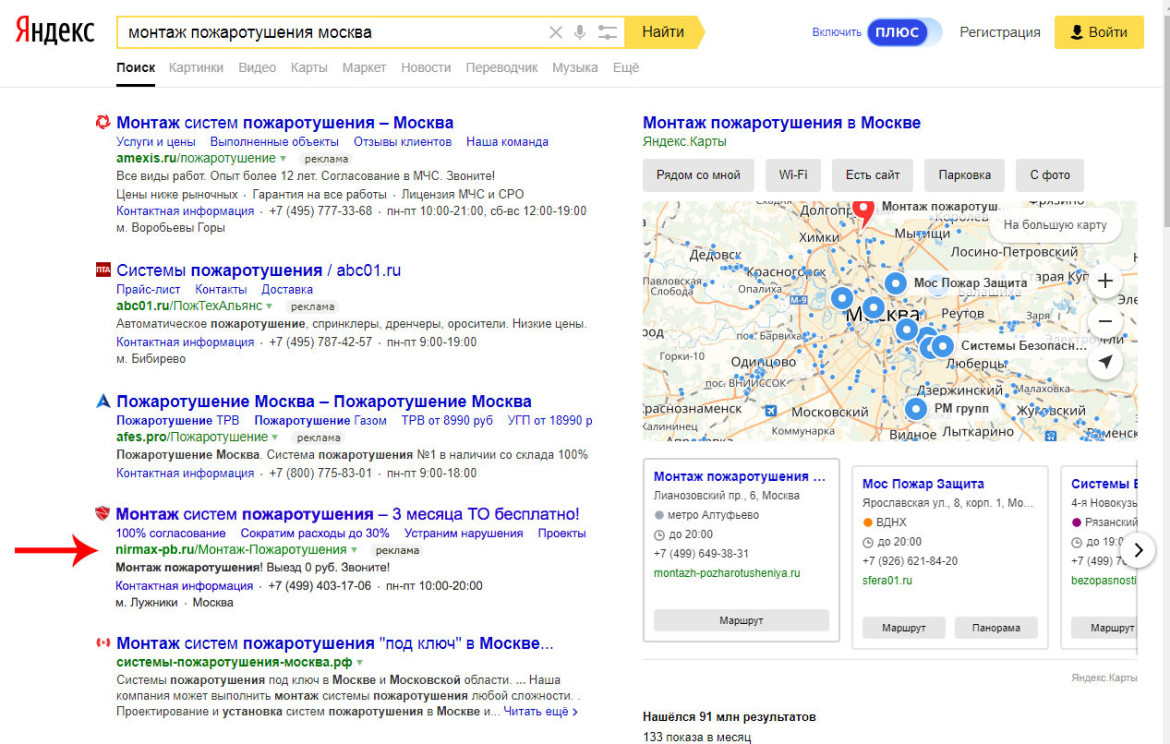Screen dimensions: 1170x744
Task: Open the Yandex logo home link
Action: 55,32
